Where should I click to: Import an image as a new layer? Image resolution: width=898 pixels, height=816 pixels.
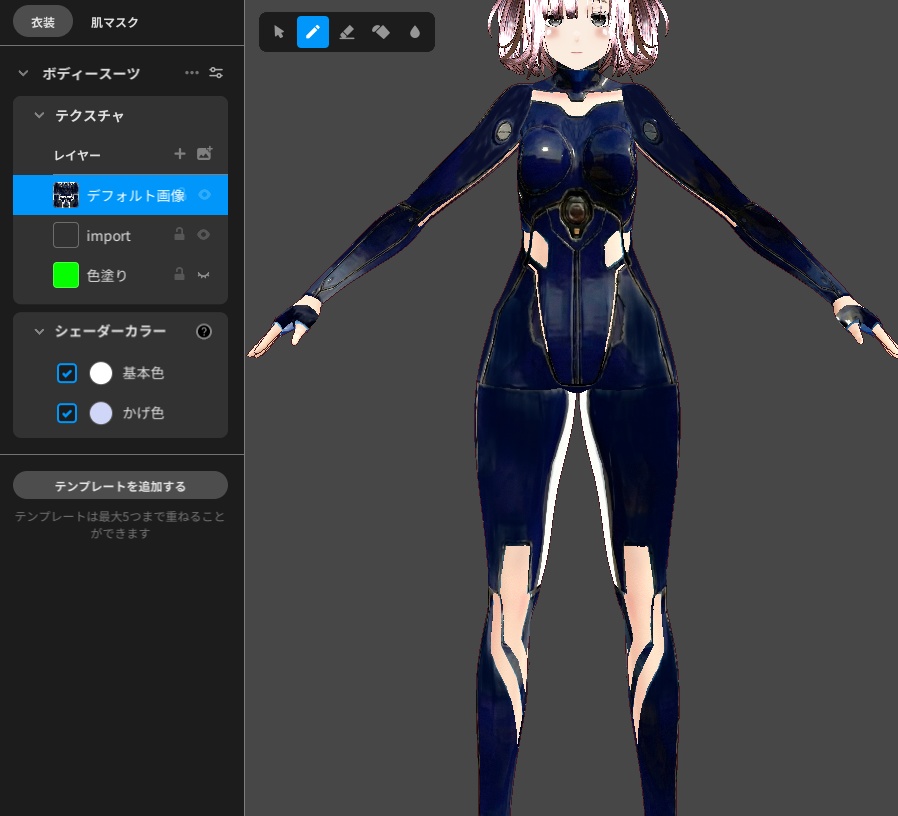pyautogui.click(x=204, y=153)
